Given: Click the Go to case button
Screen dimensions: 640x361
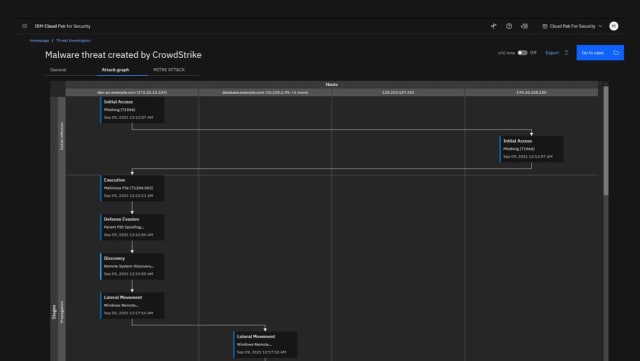Looking at the screenshot, I should (x=600, y=53).
